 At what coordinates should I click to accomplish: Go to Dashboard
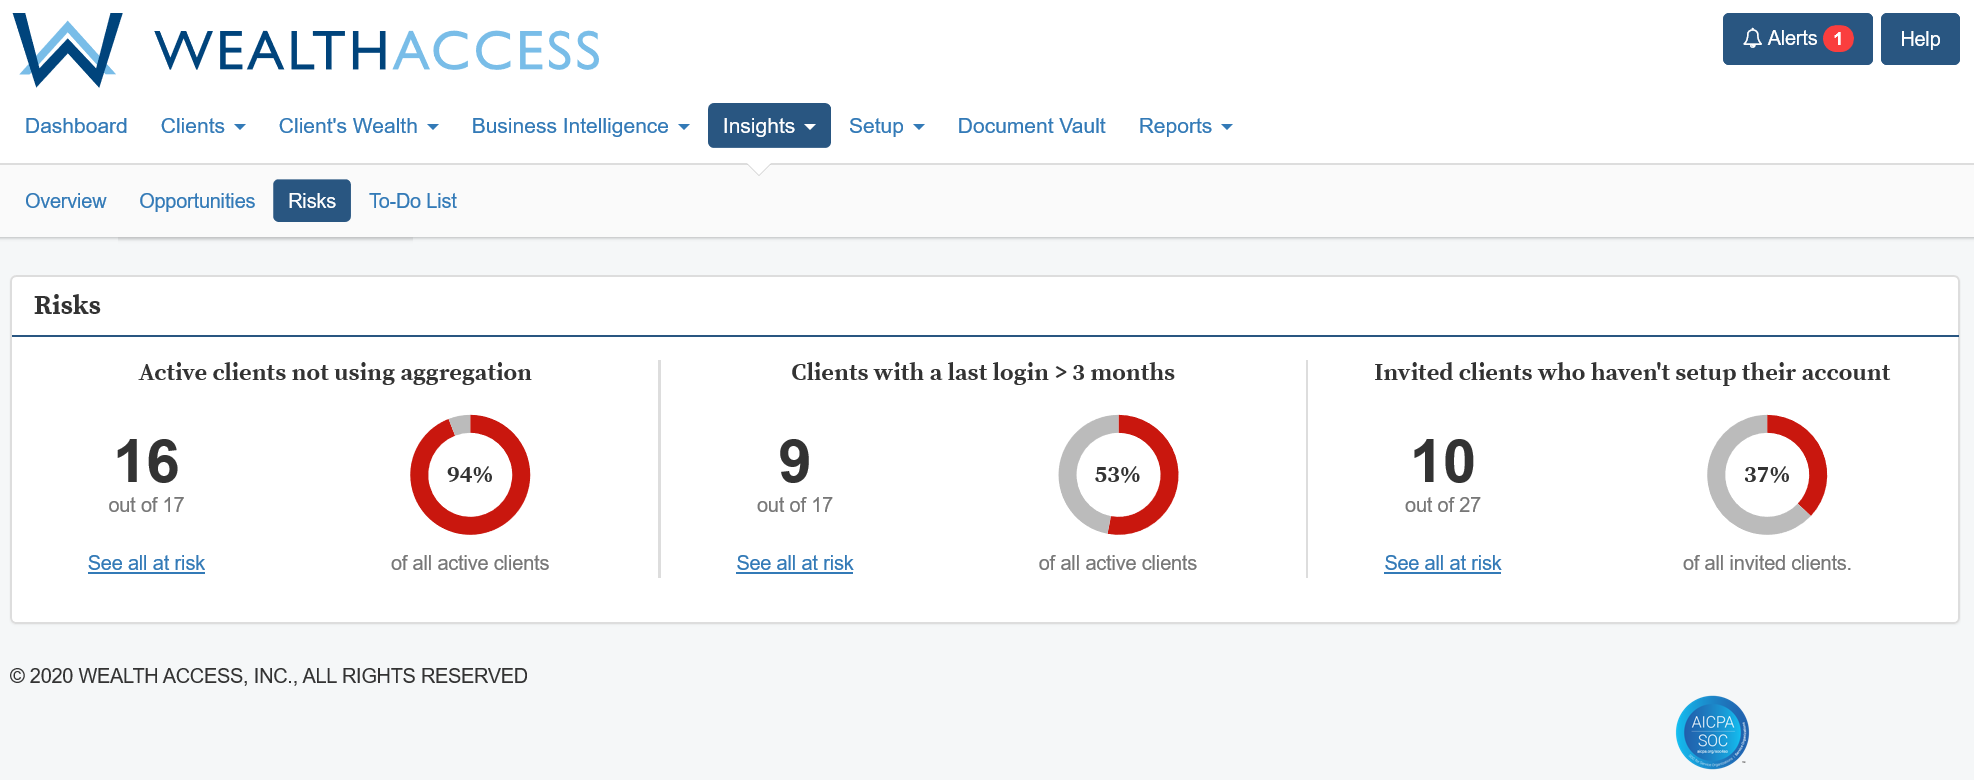tap(76, 126)
